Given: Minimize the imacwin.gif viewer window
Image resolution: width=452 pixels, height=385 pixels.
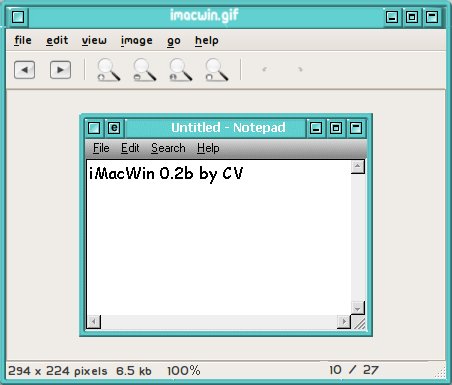Looking at the screenshot, I should point(392,17).
